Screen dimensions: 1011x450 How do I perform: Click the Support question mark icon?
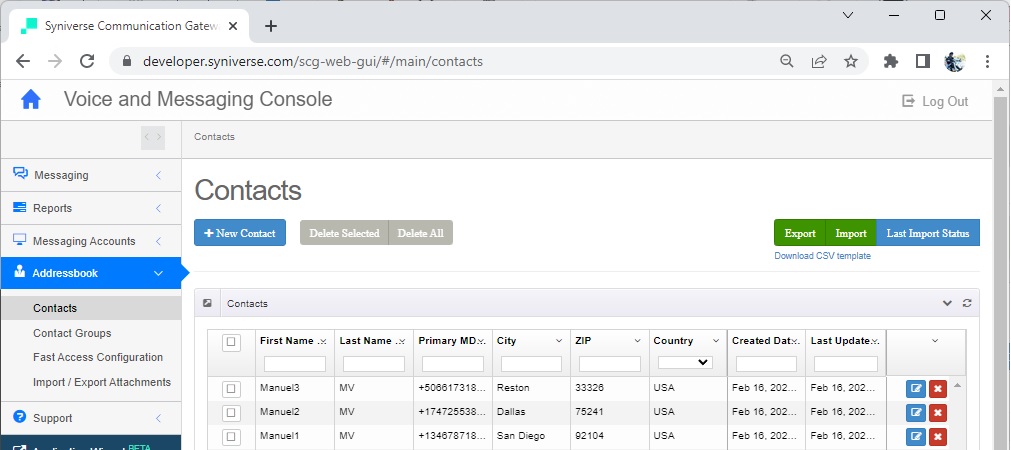pos(19,417)
